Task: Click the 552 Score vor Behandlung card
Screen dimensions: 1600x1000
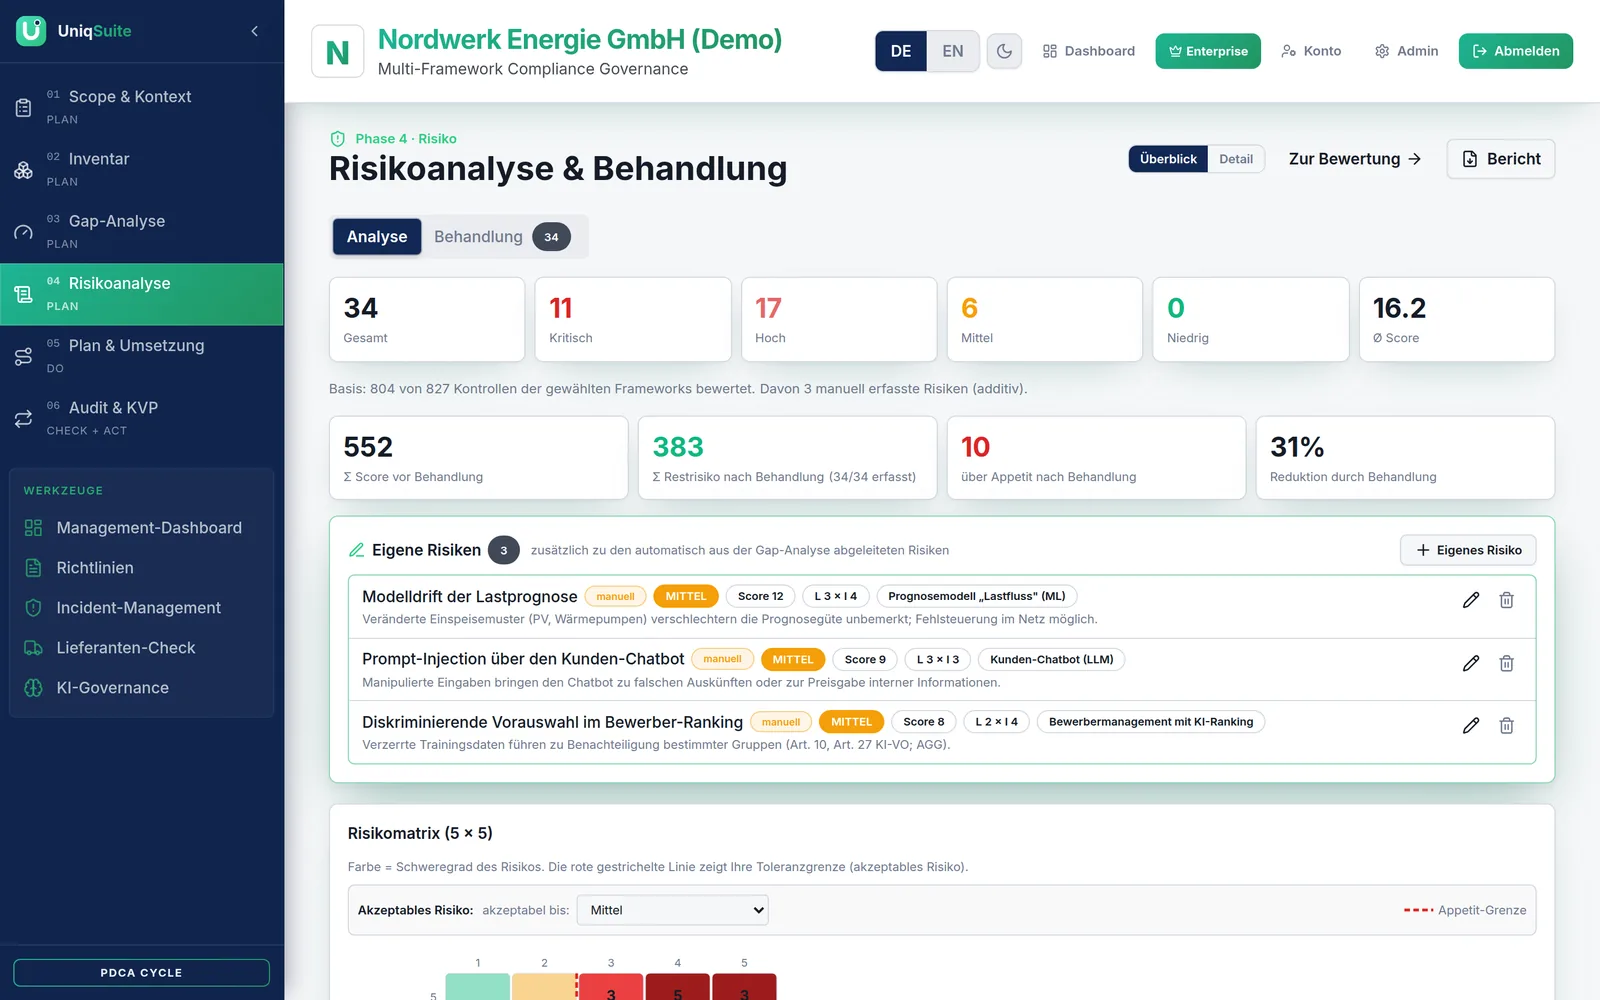Action: (x=479, y=458)
